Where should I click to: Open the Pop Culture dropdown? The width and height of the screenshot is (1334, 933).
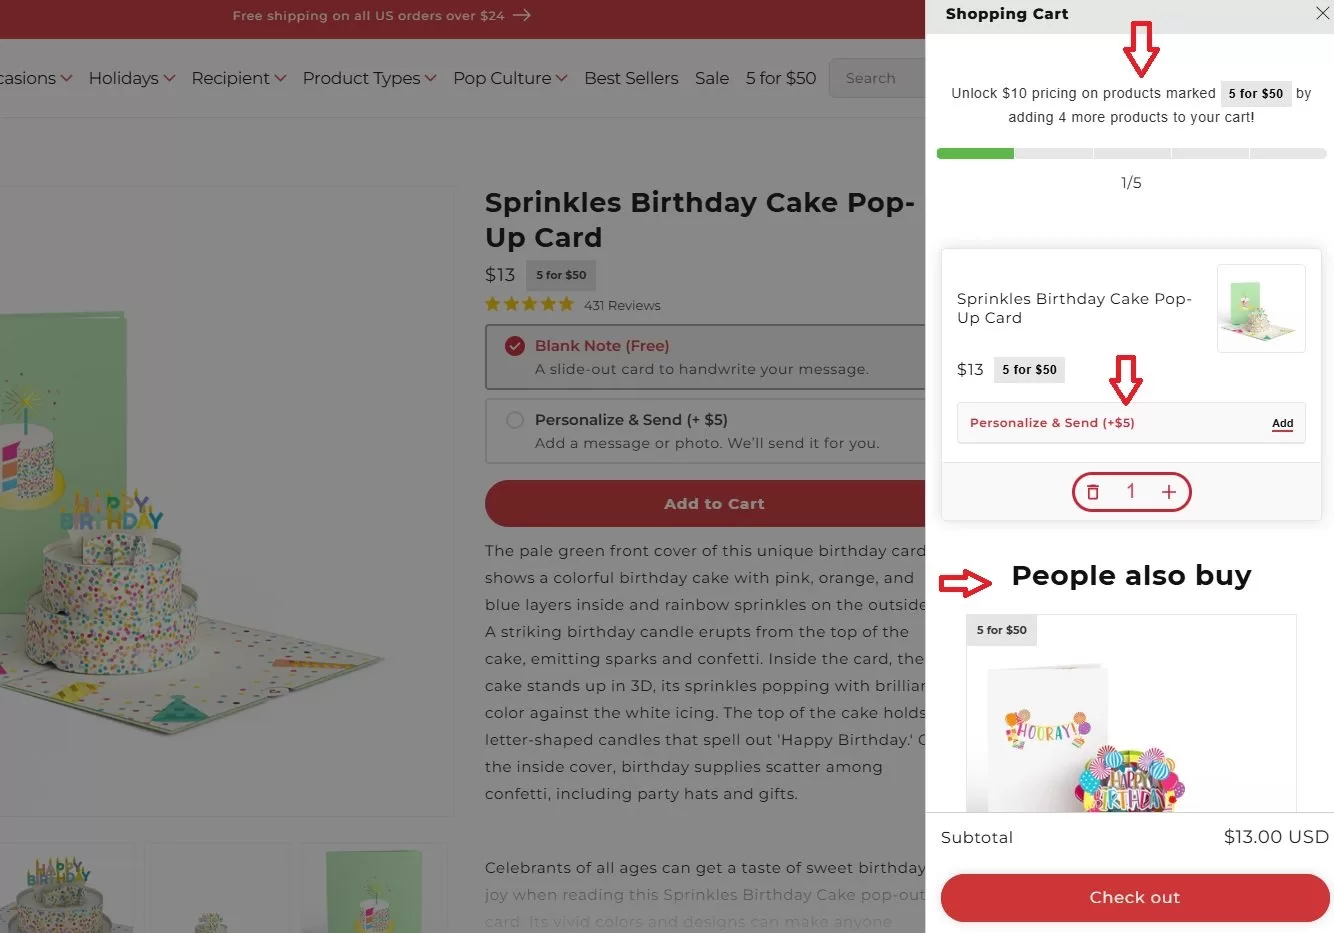510,78
